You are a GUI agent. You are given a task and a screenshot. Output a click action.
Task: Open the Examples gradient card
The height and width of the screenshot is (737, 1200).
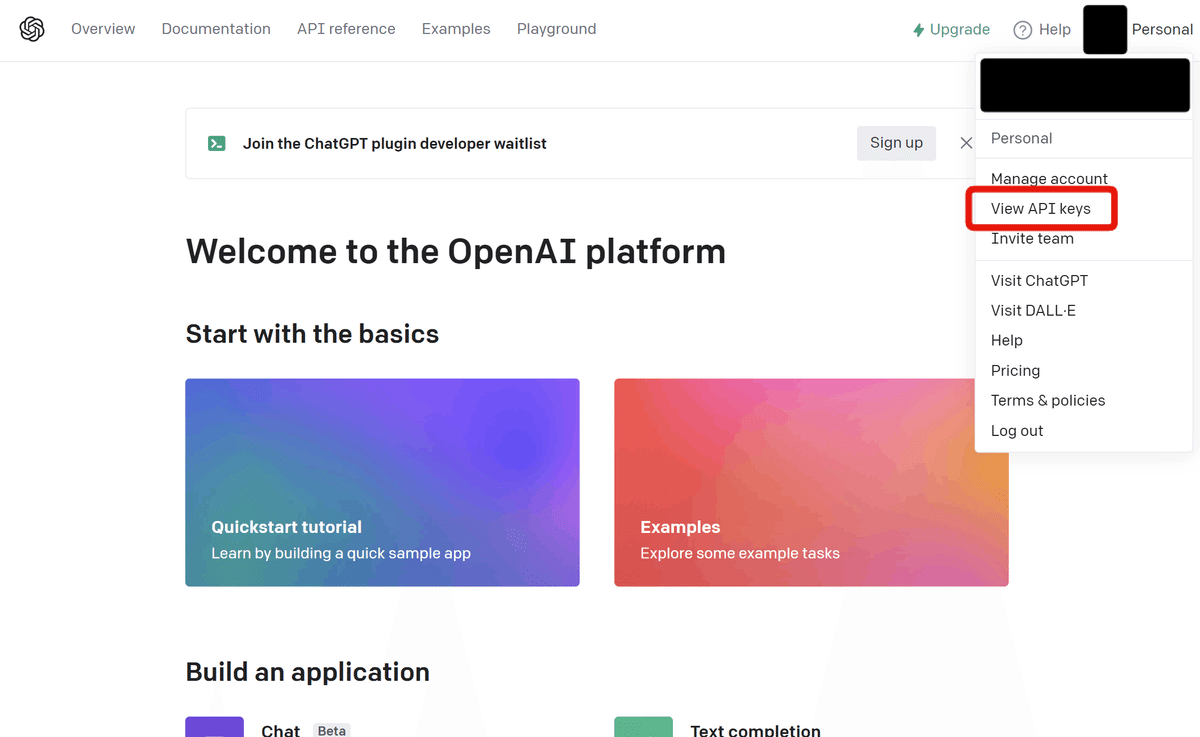(811, 482)
